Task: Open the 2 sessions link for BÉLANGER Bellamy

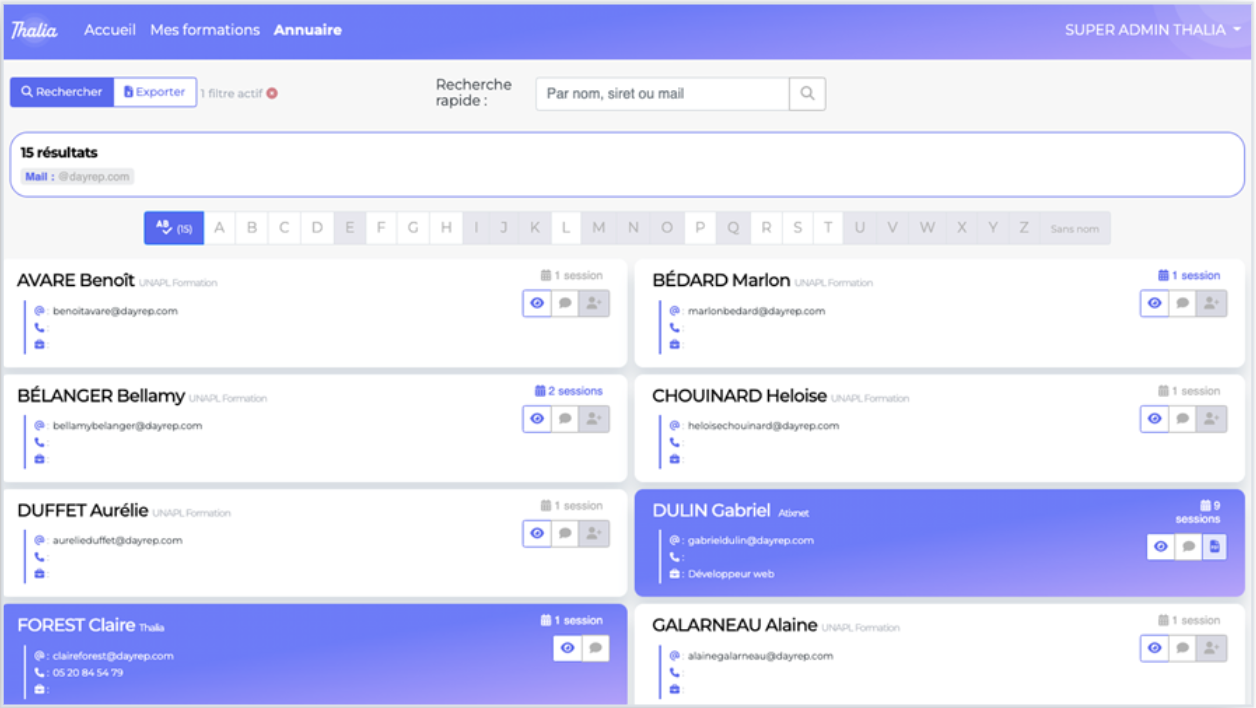Action: tap(570, 390)
